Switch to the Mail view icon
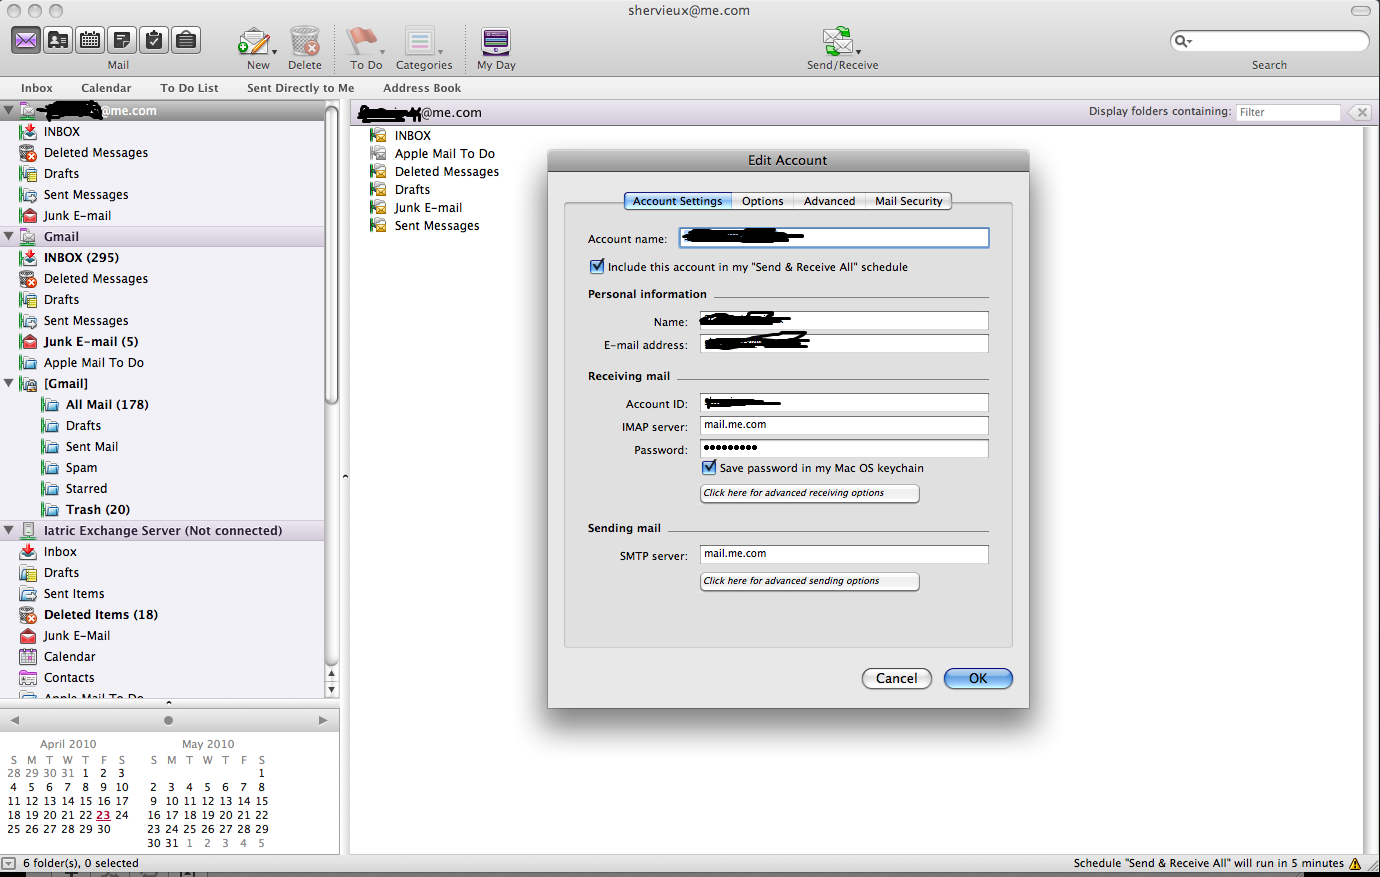 (x=26, y=40)
